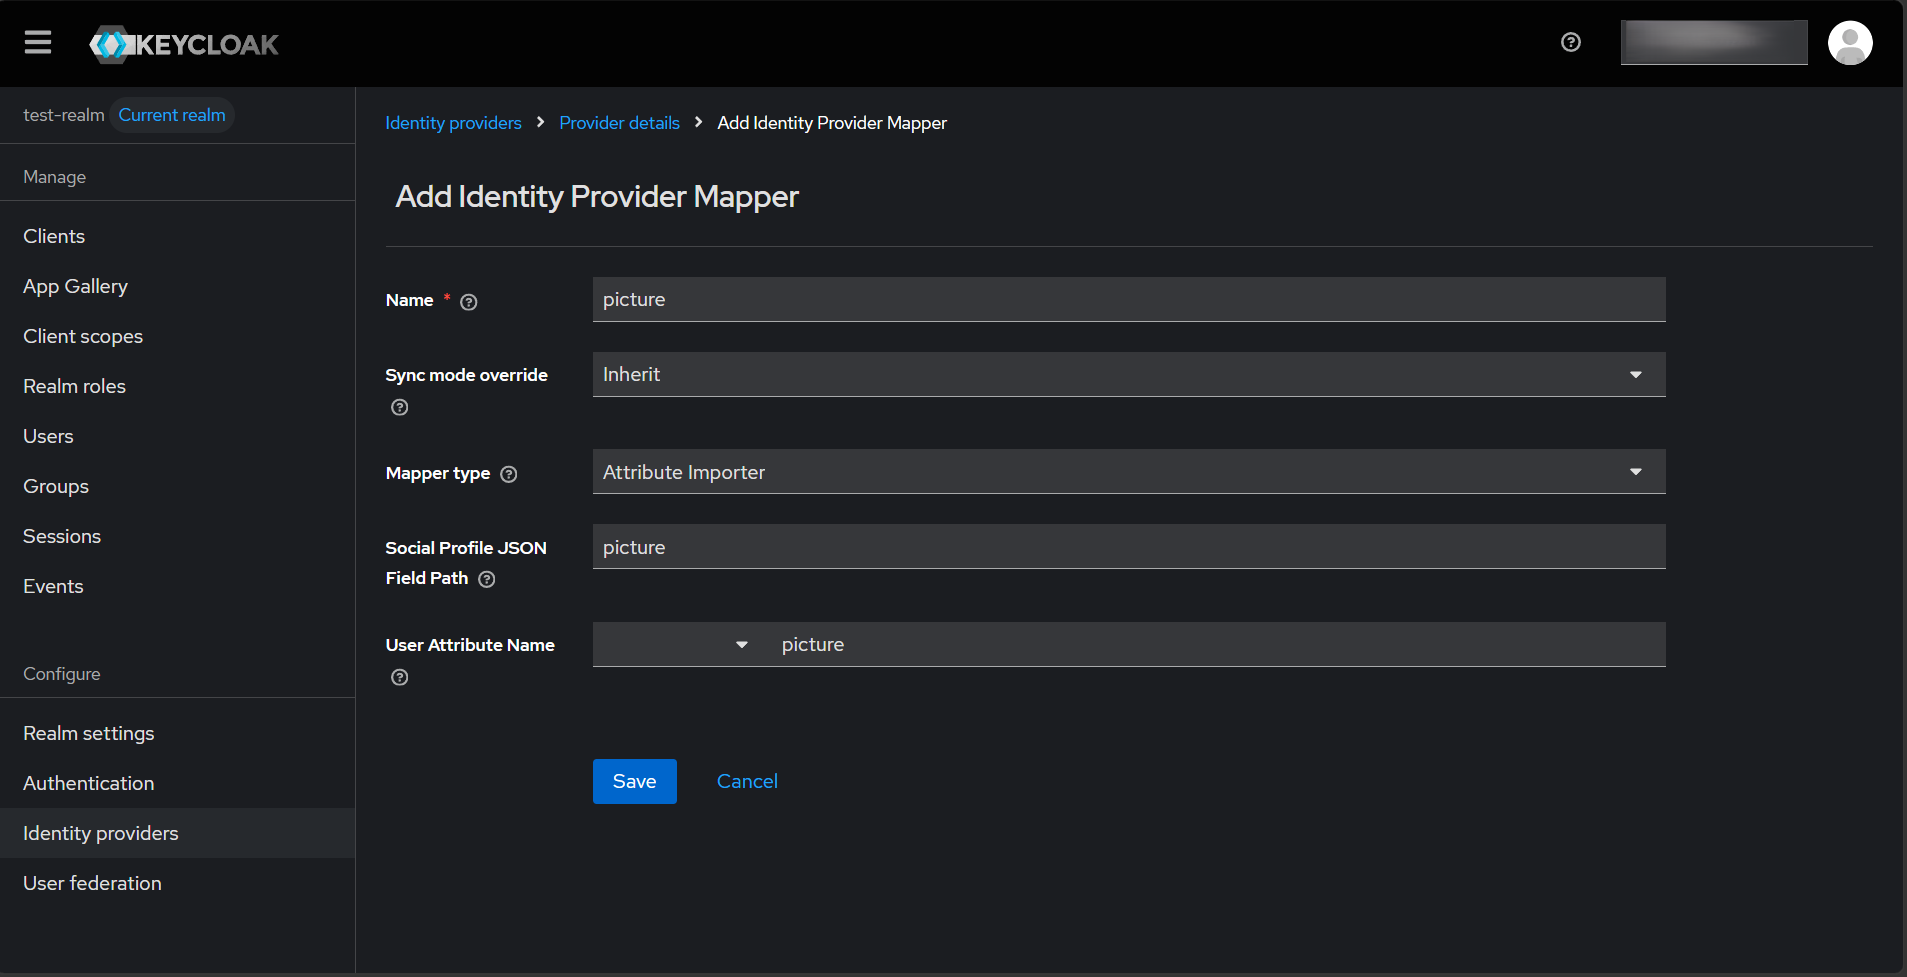Image resolution: width=1907 pixels, height=977 pixels.
Task: Open the Mapper type dropdown
Action: (x=1129, y=472)
